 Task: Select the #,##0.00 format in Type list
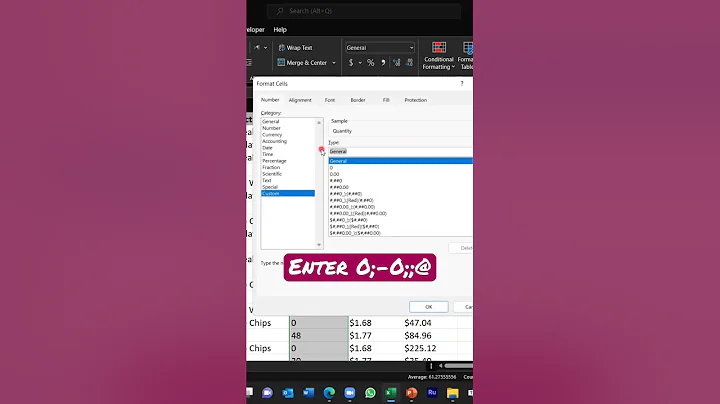(400, 187)
